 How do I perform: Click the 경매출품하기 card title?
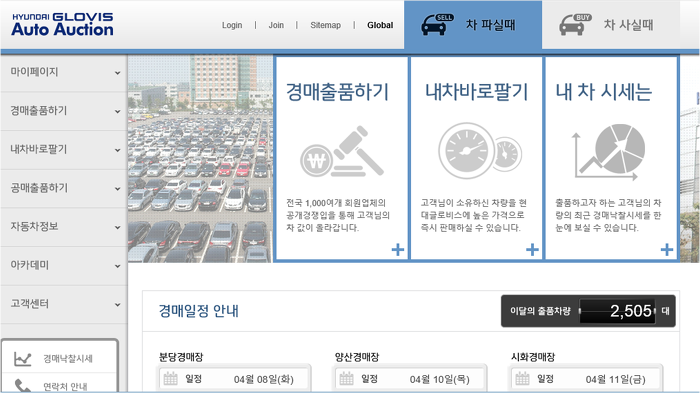tap(338, 92)
